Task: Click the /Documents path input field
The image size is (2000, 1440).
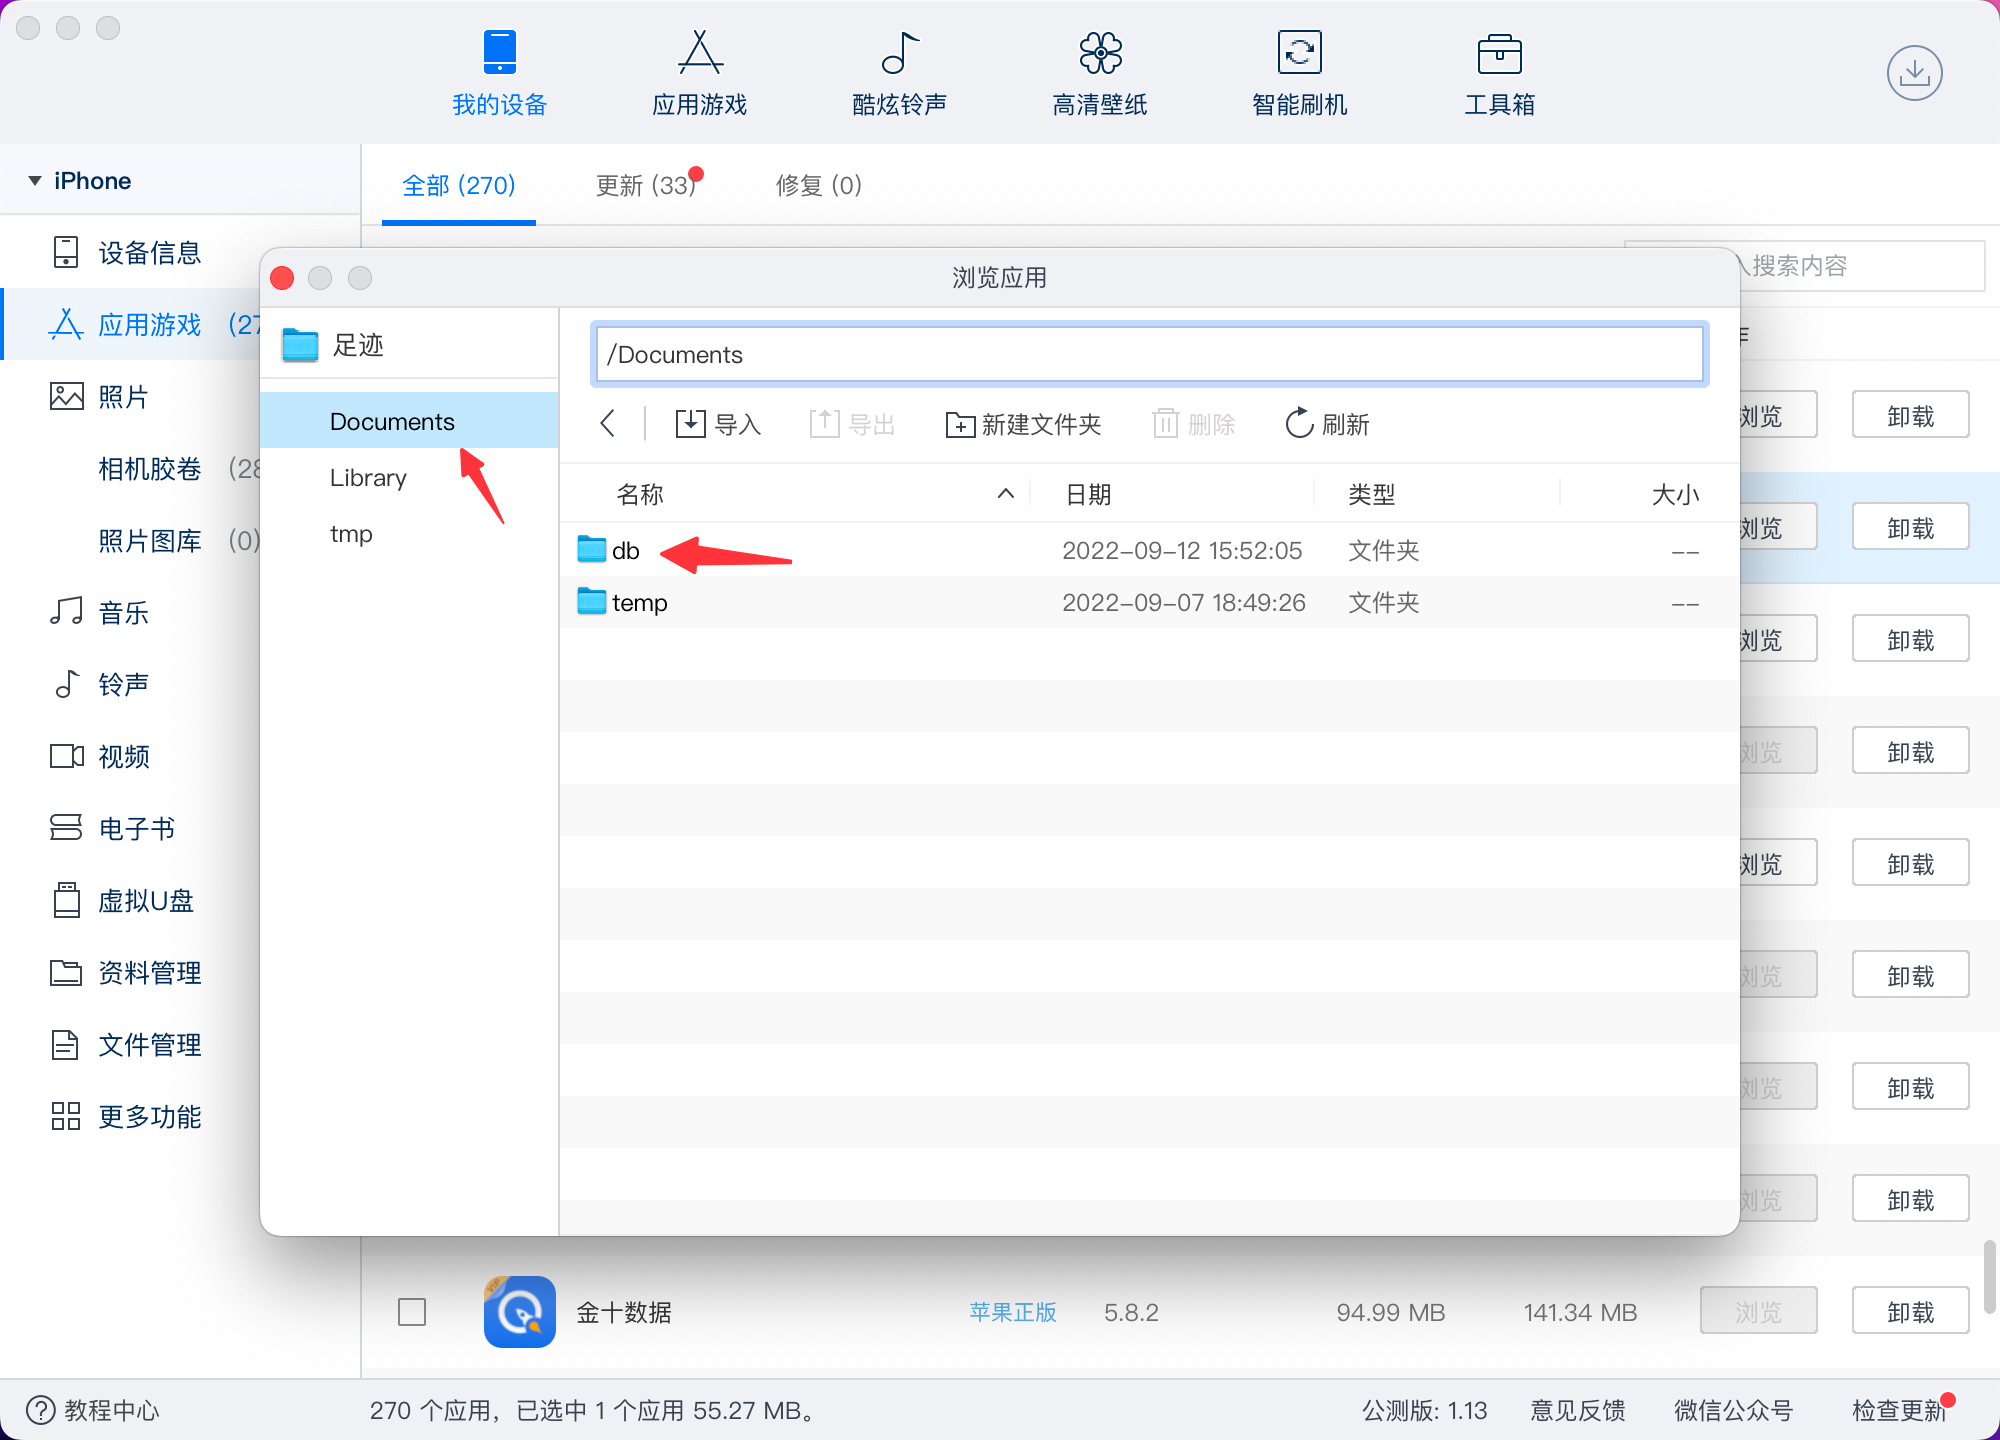Action: click(1148, 355)
